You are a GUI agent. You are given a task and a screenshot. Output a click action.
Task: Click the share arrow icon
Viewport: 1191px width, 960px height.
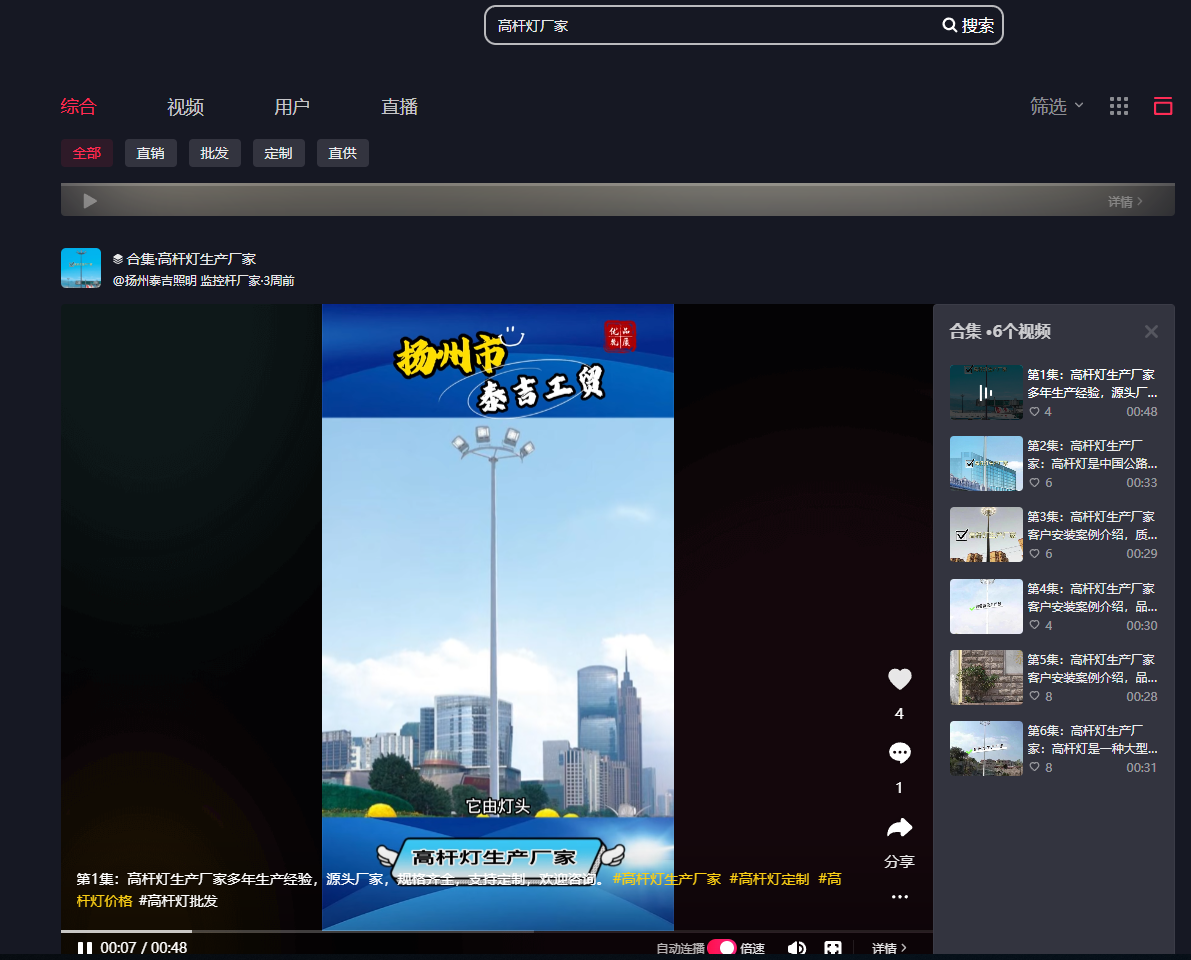coord(899,828)
